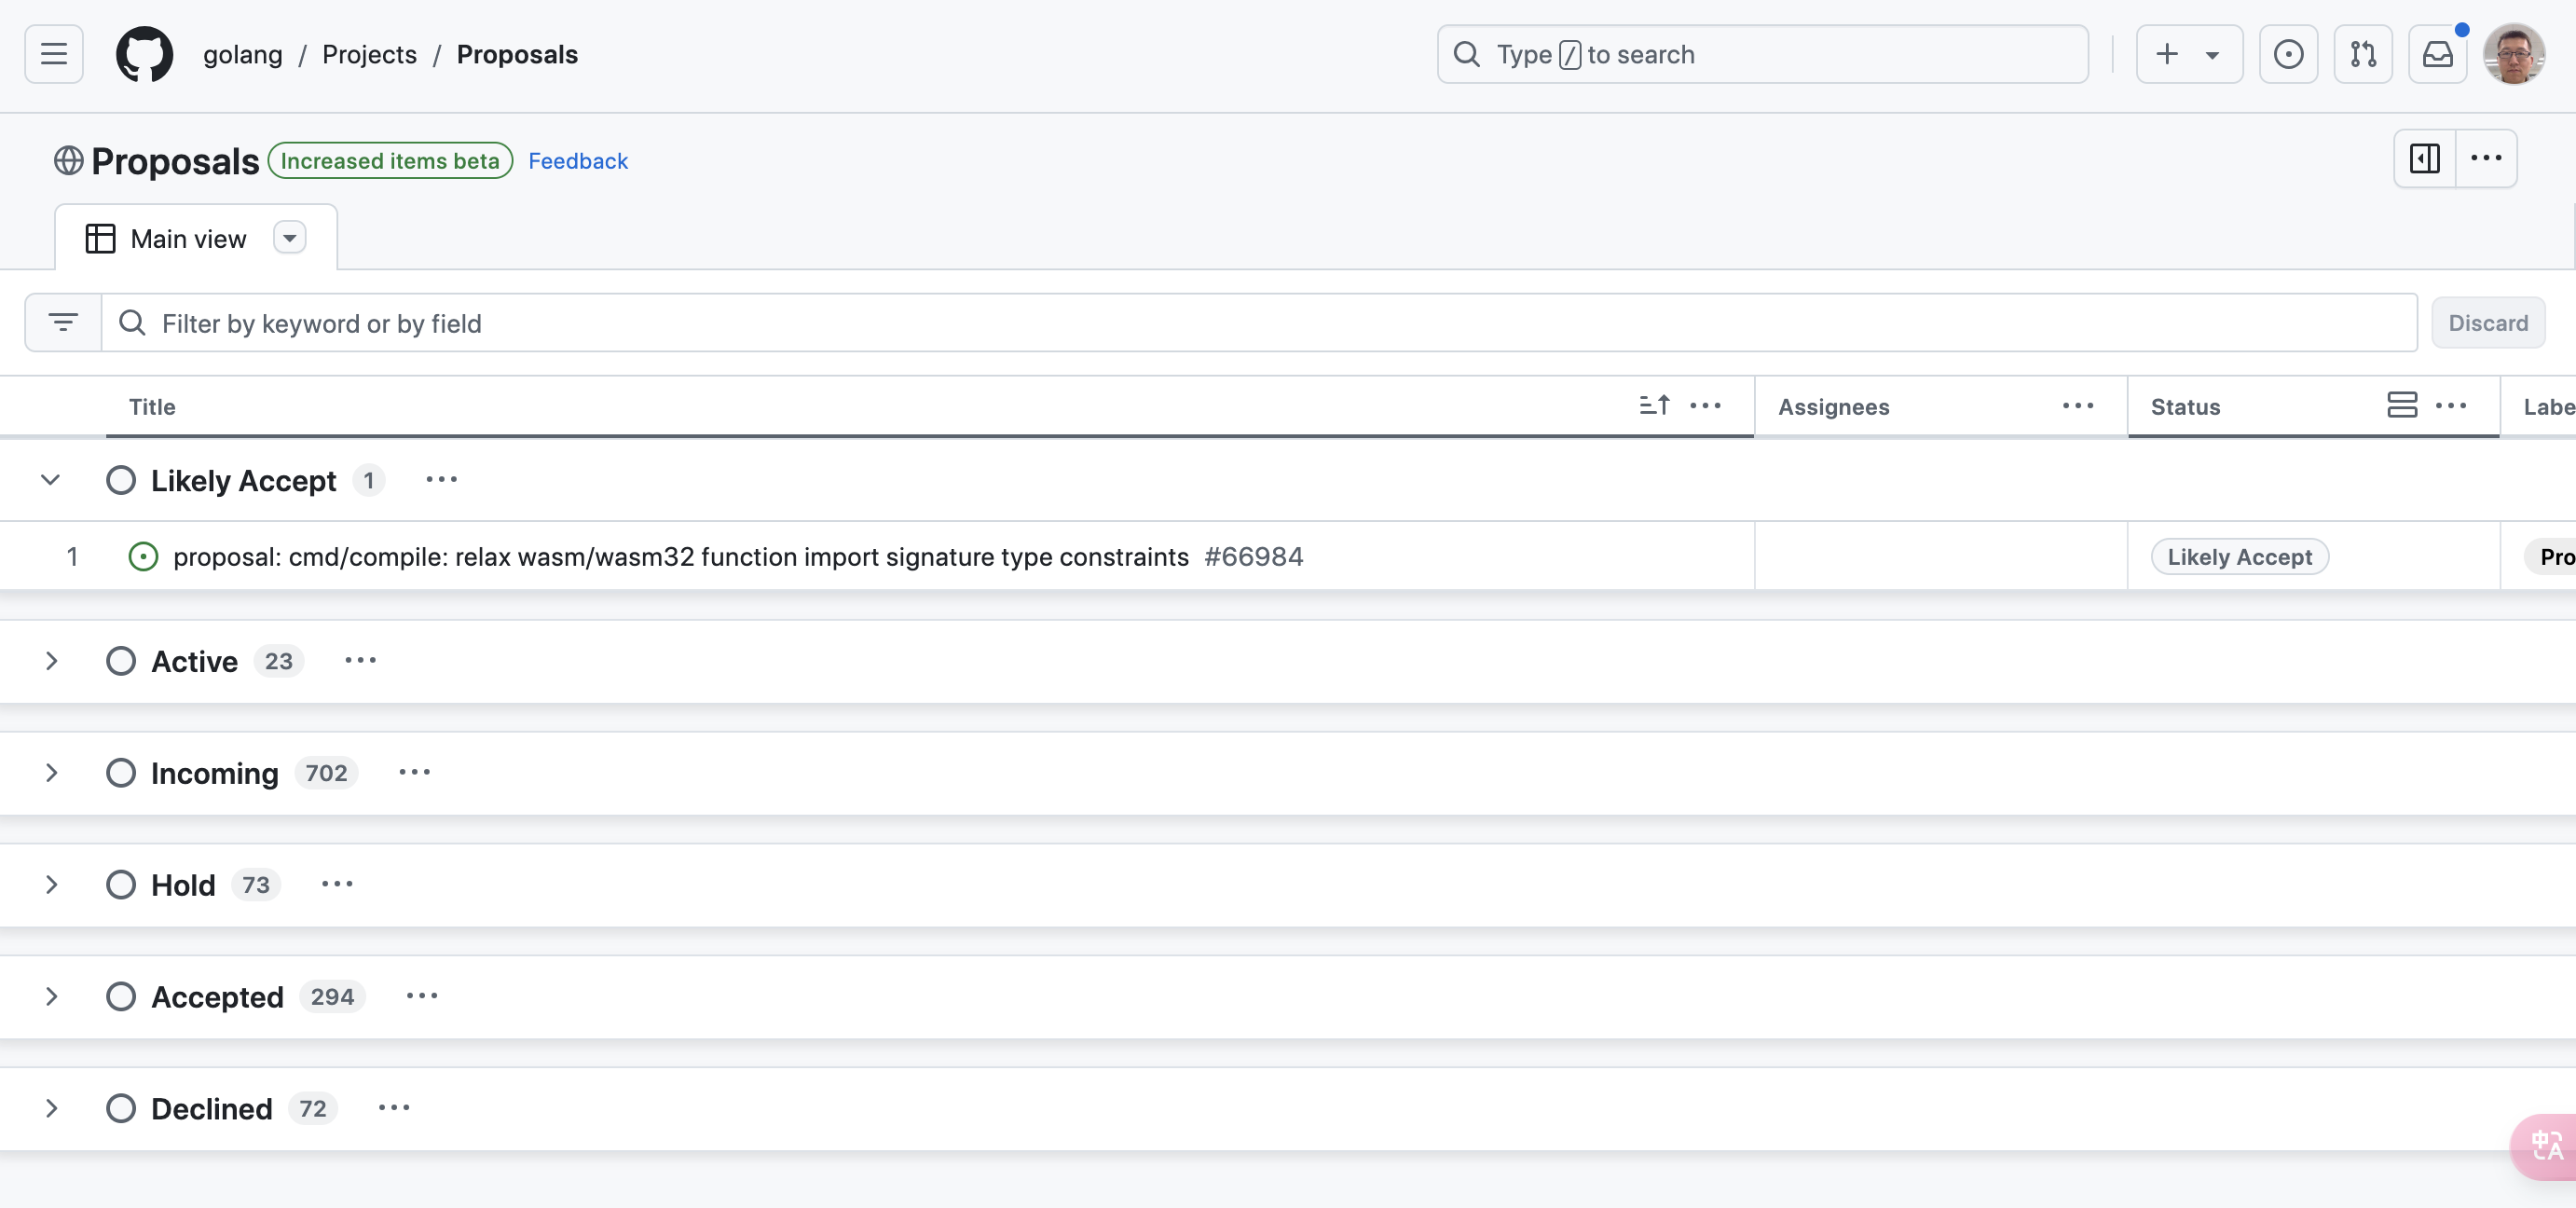Open the Assignees column options menu
2576x1208 pixels.
(2078, 406)
